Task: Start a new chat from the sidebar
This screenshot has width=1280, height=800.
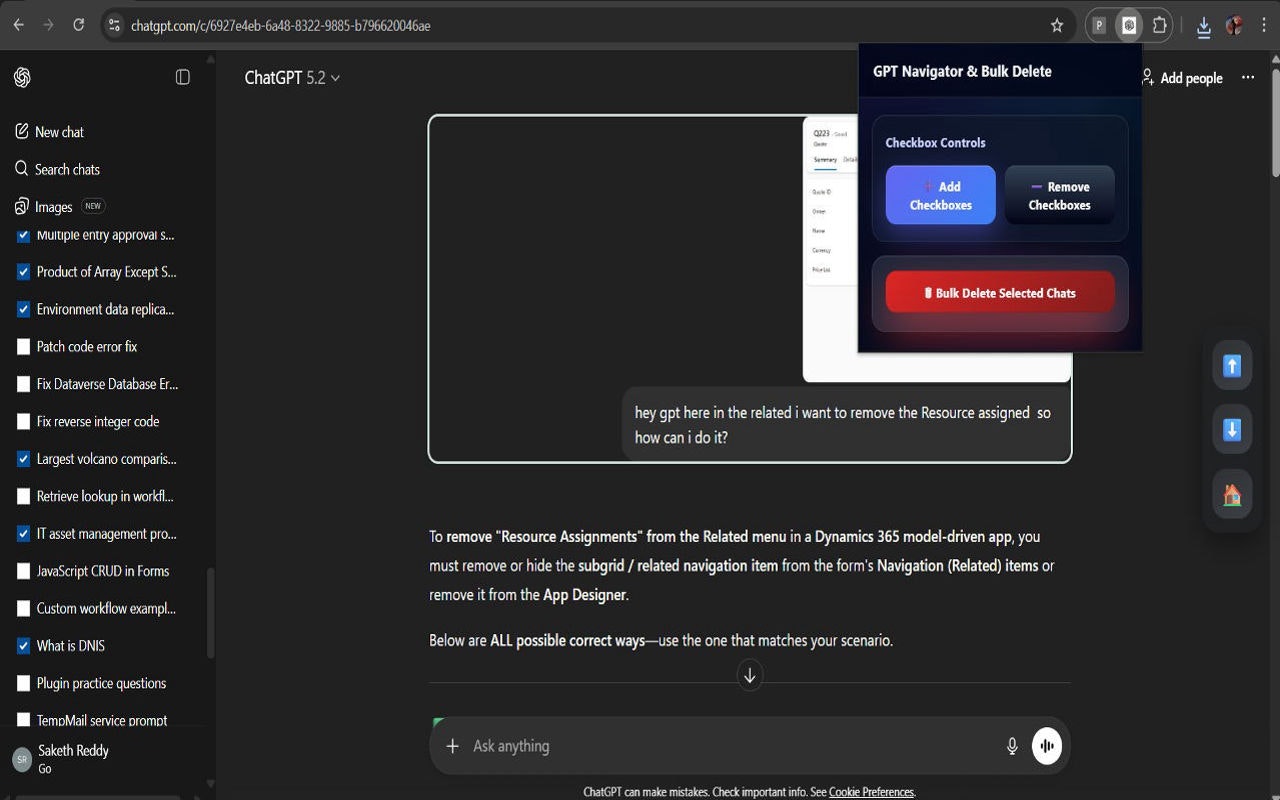Action: coord(58,131)
